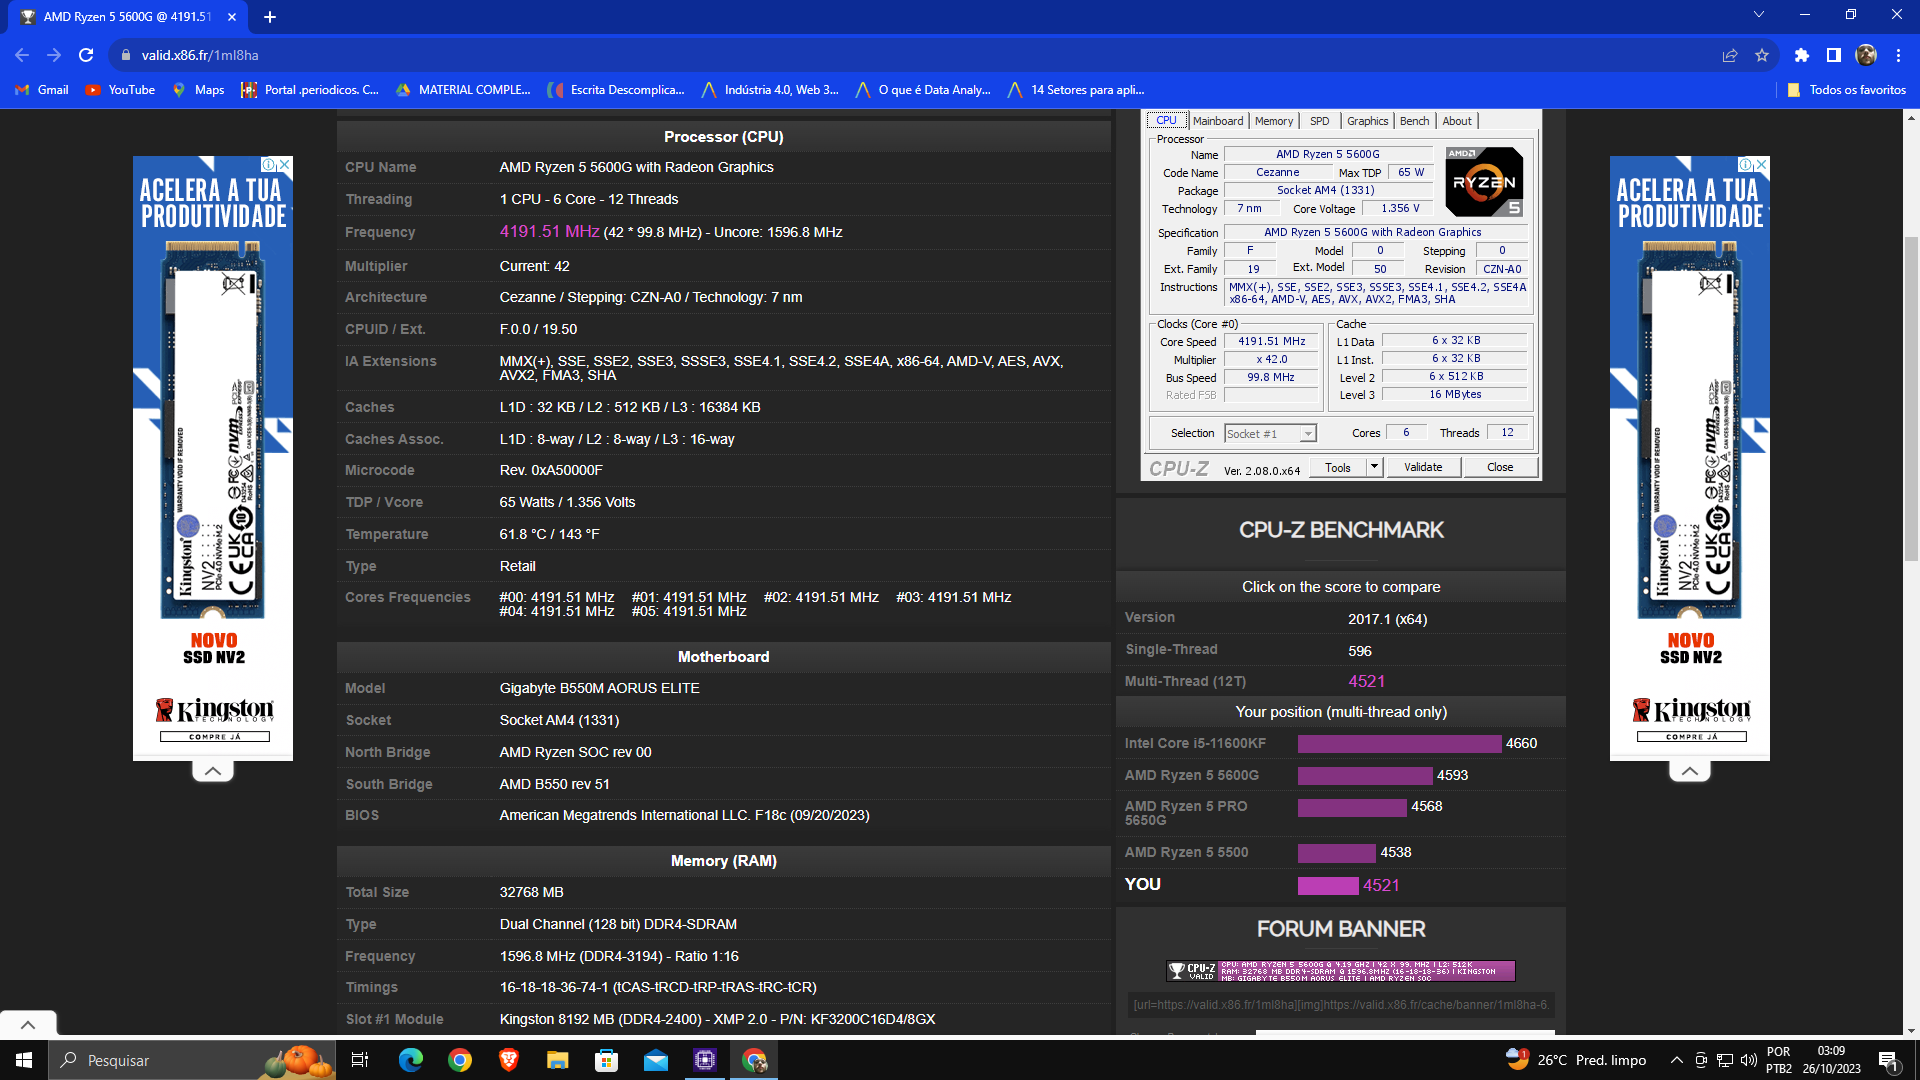Screen dimensions: 1920x1080
Task: Click the multi-thread score 4521
Action: pos(1367,681)
